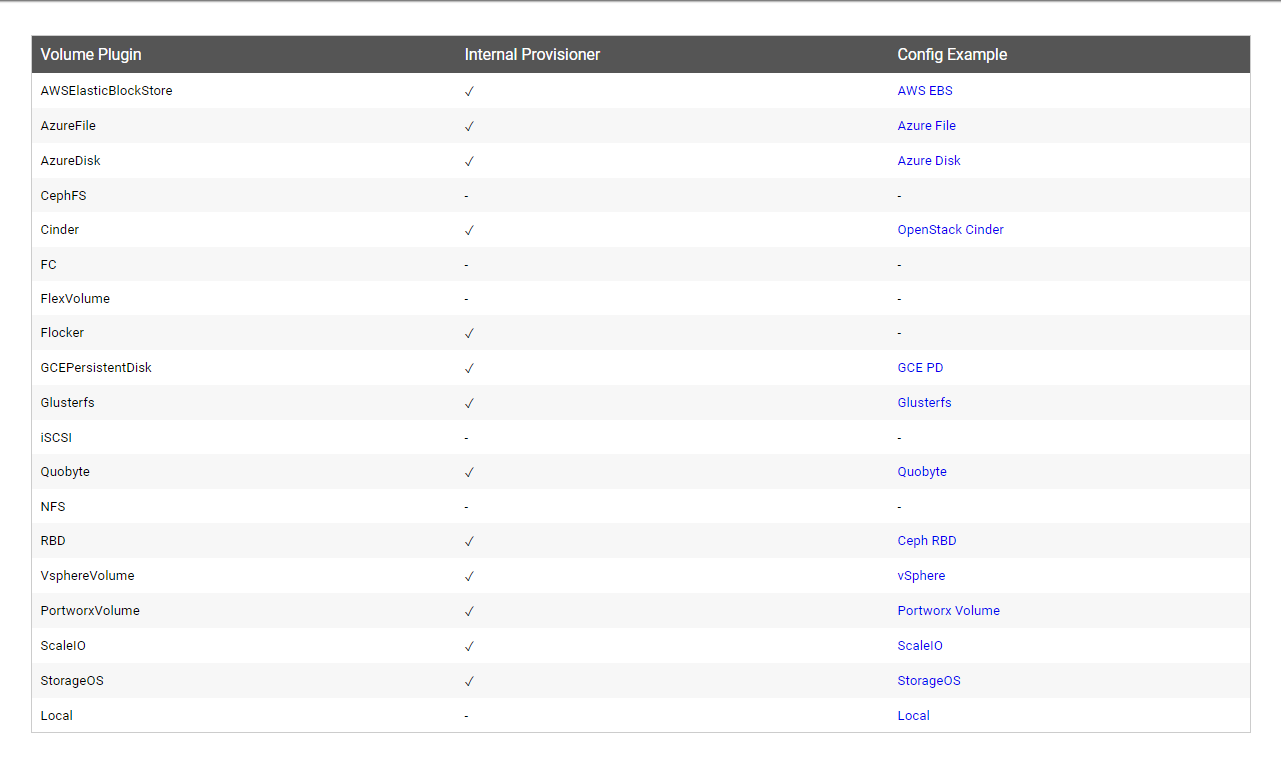Click the provisioner checkmark in StorageOS row
The width and height of the screenshot is (1281, 762).
[x=469, y=681]
